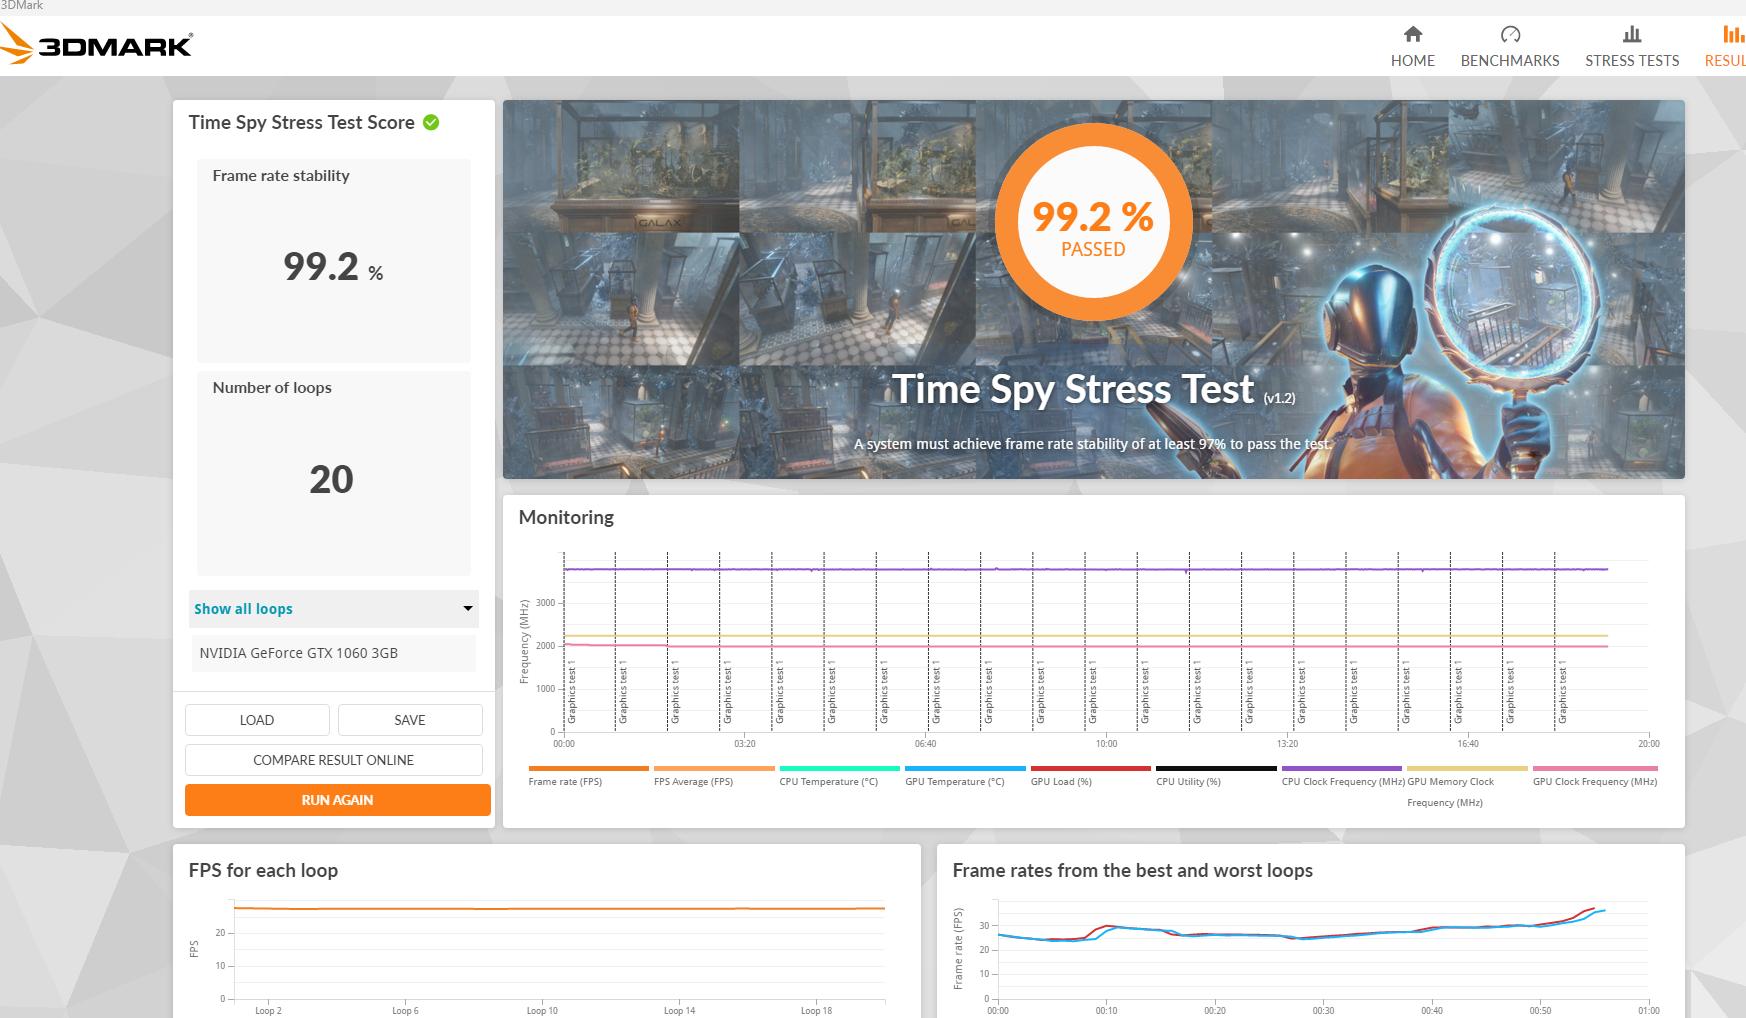The height and width of the screenshot is (1018, 1746).
Task: Click the Loop 18 axis label
Action: coord(816,1011)
